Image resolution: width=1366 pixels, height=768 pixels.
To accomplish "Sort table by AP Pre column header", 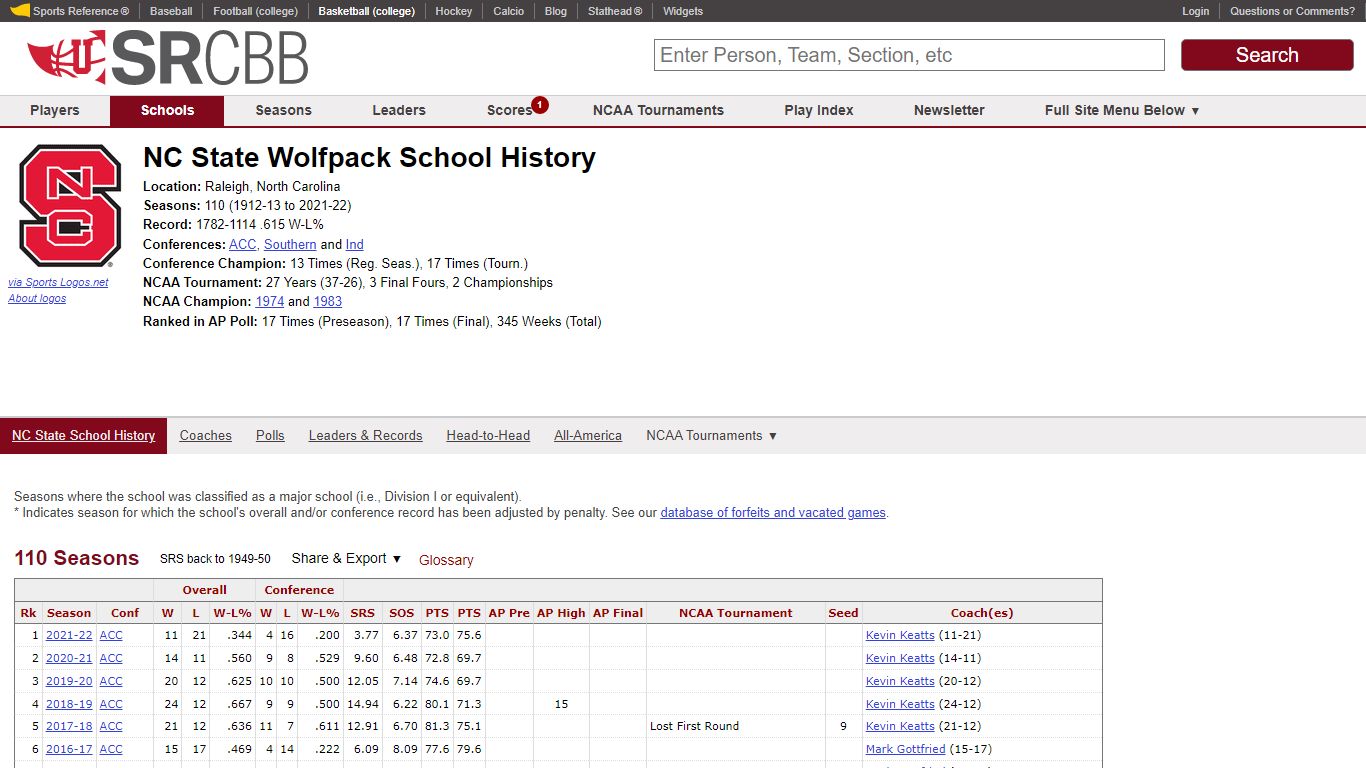I will pyautogui.click(x=509, y=613).
